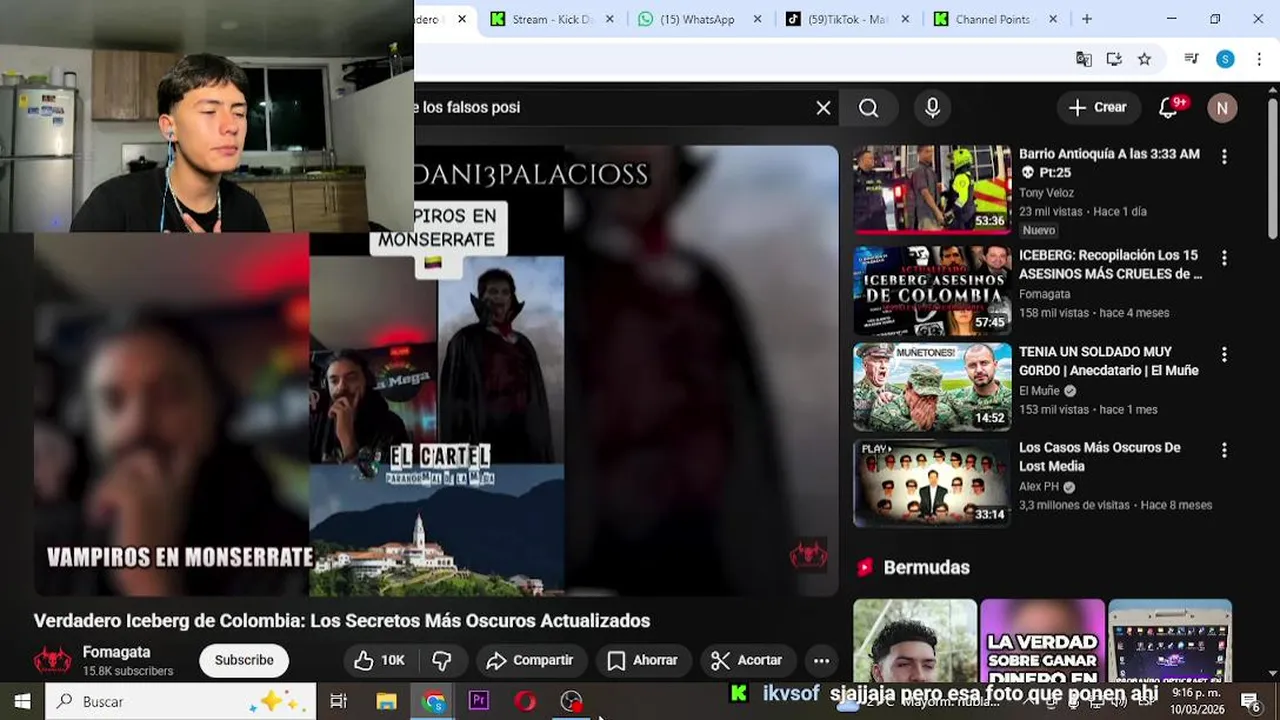Open options for Los Casos Más Oscuros video

[x=1224, y=451]
